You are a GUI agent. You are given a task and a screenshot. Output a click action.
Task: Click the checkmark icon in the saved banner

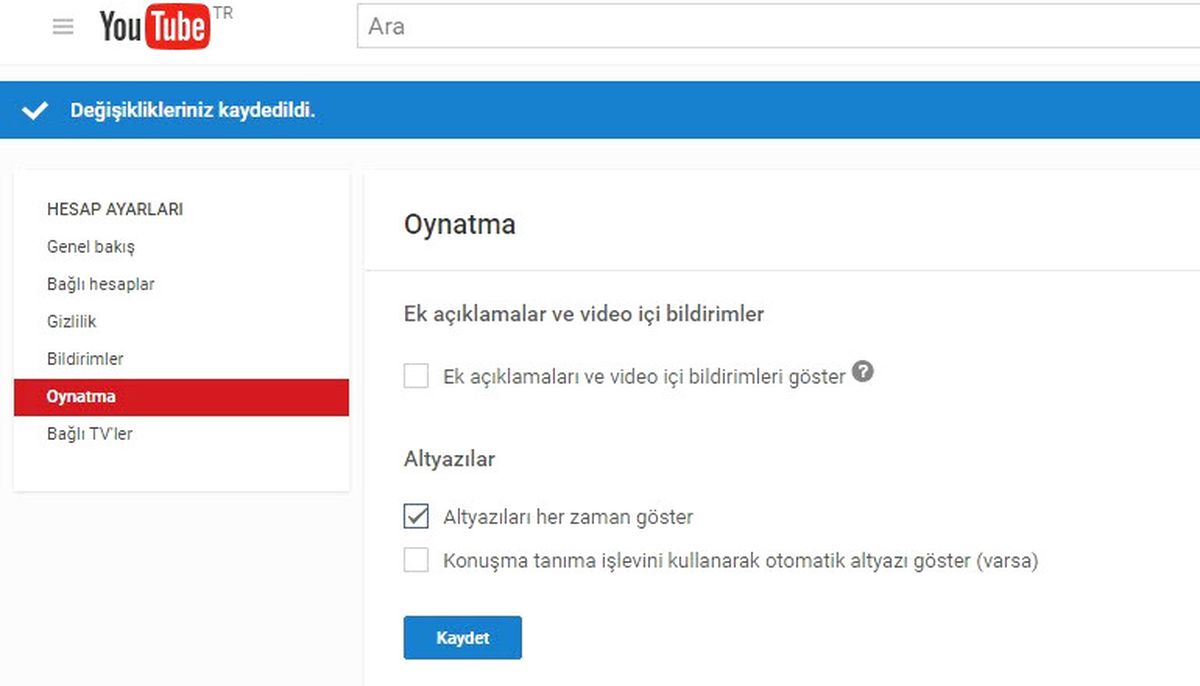(x=34, y=110)
